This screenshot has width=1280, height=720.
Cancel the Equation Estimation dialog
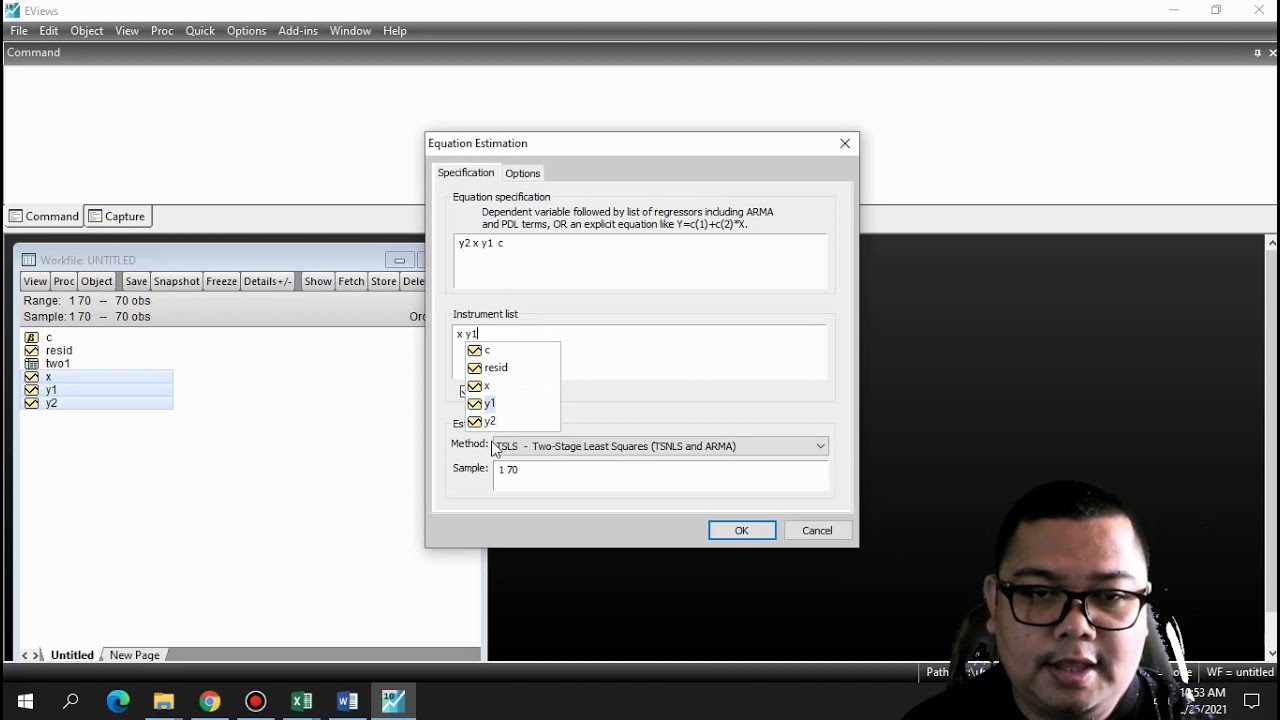(817, 531)
